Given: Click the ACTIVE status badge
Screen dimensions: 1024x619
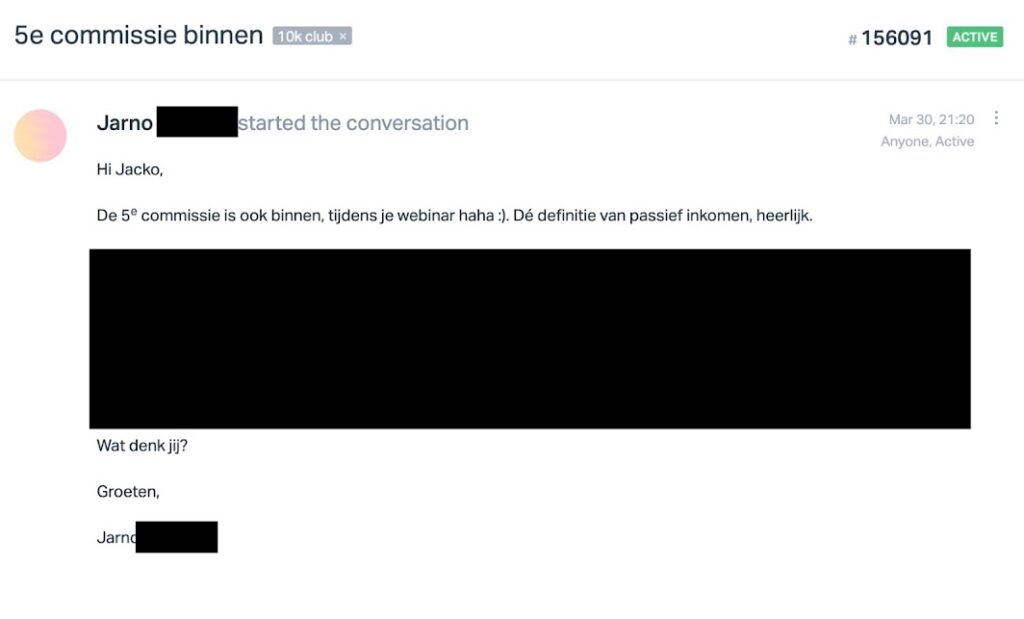Looking at the screenshot, I should [x=974, y=37].
